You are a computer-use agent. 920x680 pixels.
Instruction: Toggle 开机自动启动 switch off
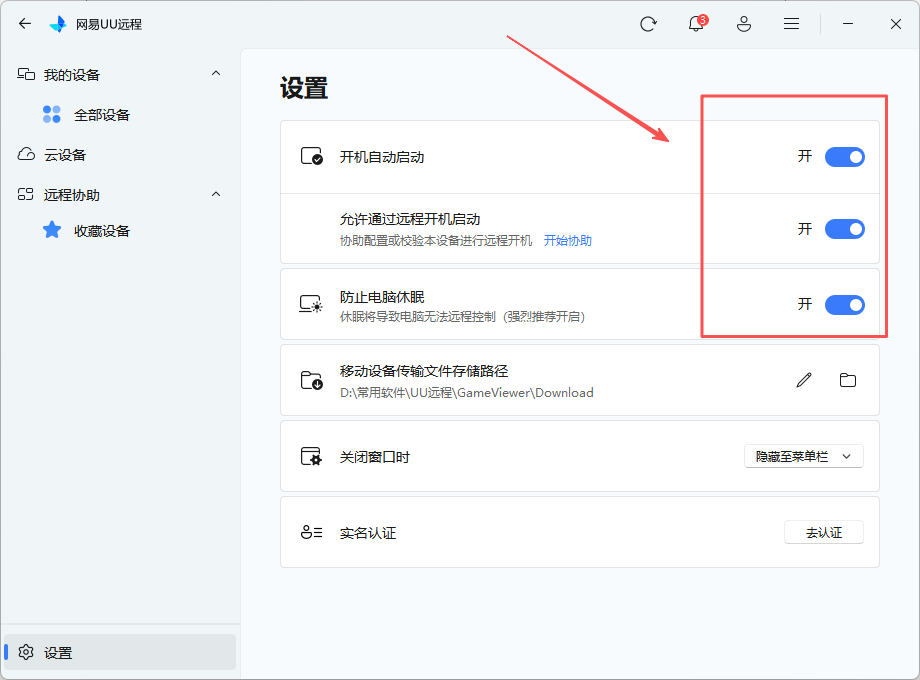tap(844, 157)
